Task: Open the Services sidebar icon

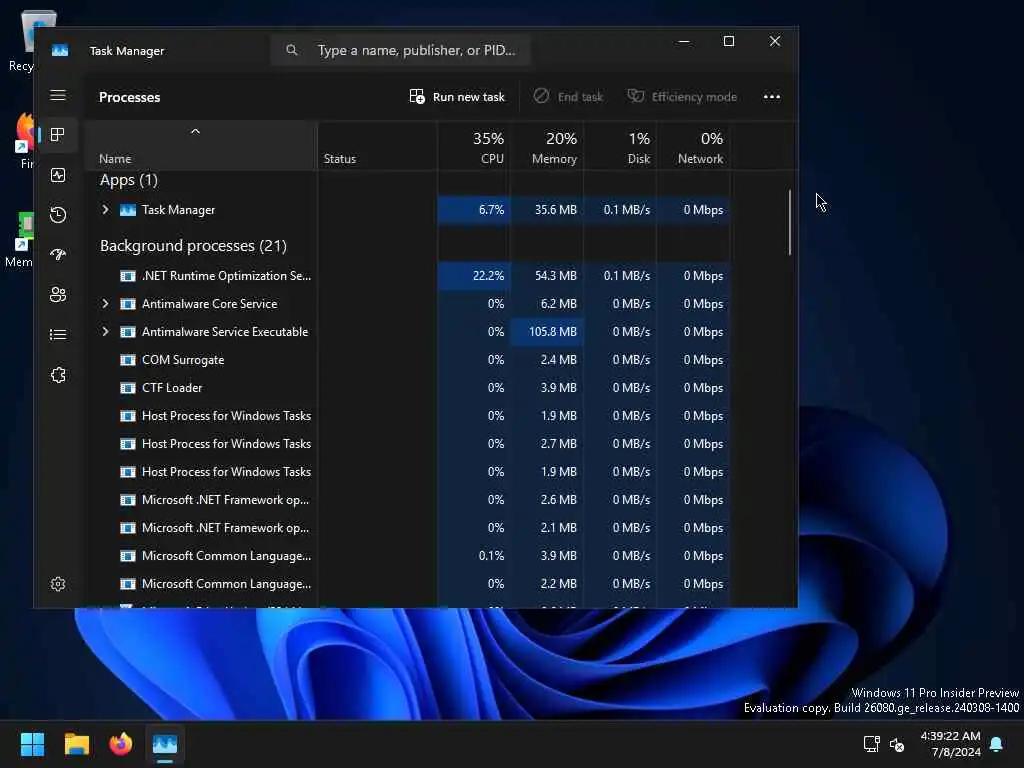Action: pos(58,375)
